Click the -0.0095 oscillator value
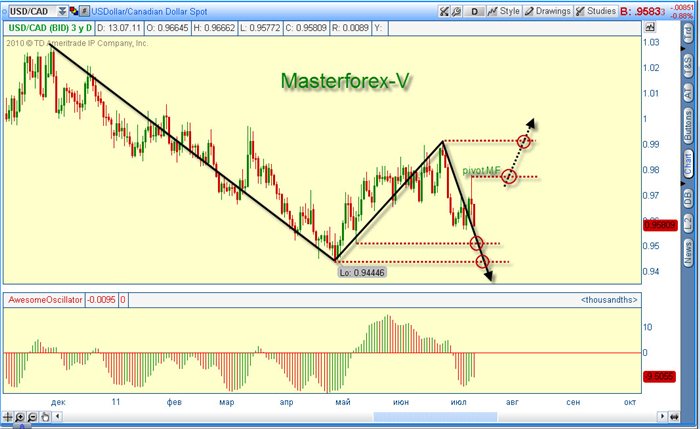 101,300
